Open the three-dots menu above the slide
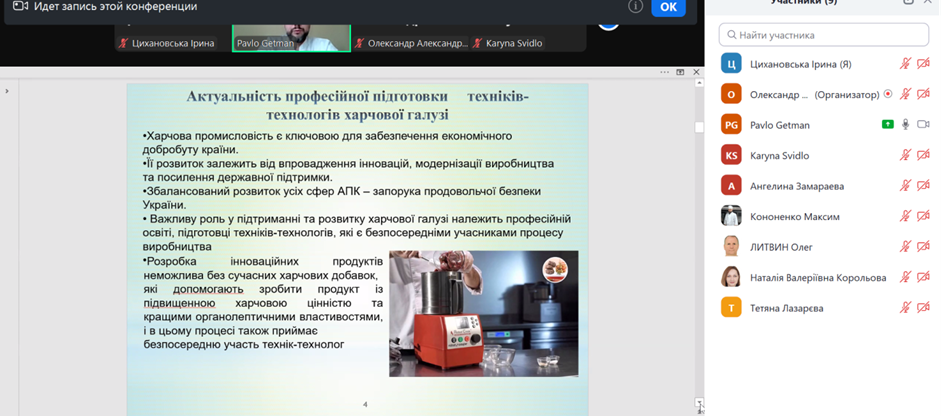Screen dimensions: 944x416 (x=665, y=72)
